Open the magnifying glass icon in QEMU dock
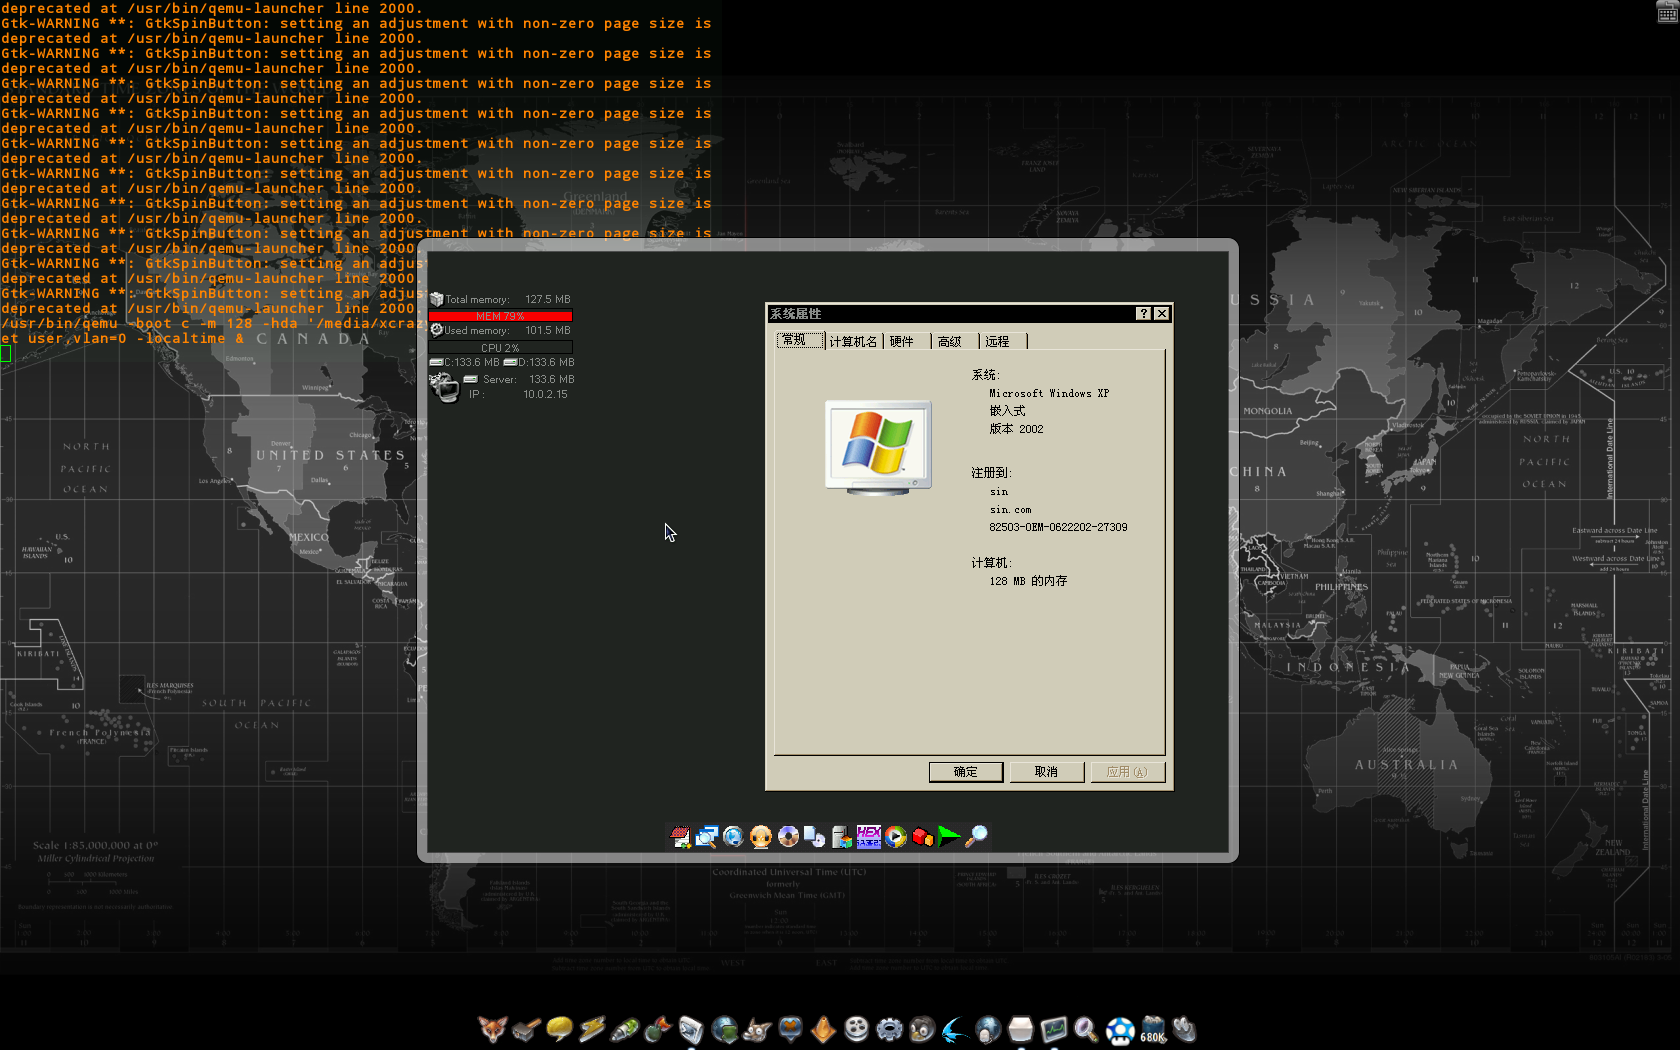The width and height of the screenshot is (1680, 1050). [977, 837]
